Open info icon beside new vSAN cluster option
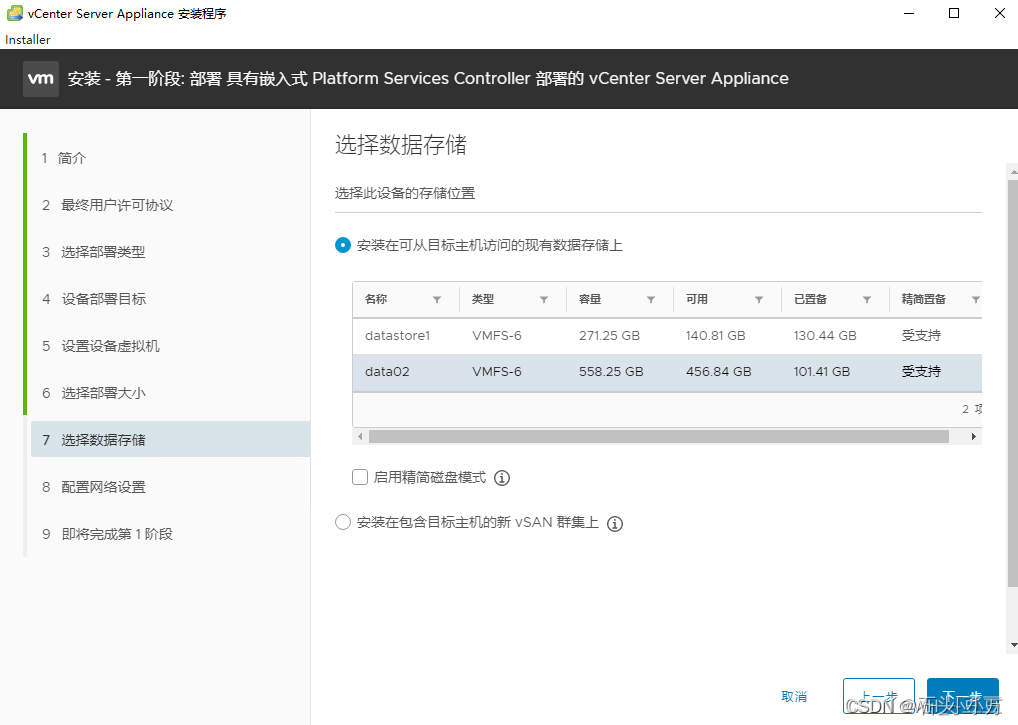The width and height of the screenshot is (1018, 725). [x=615, y=524]
